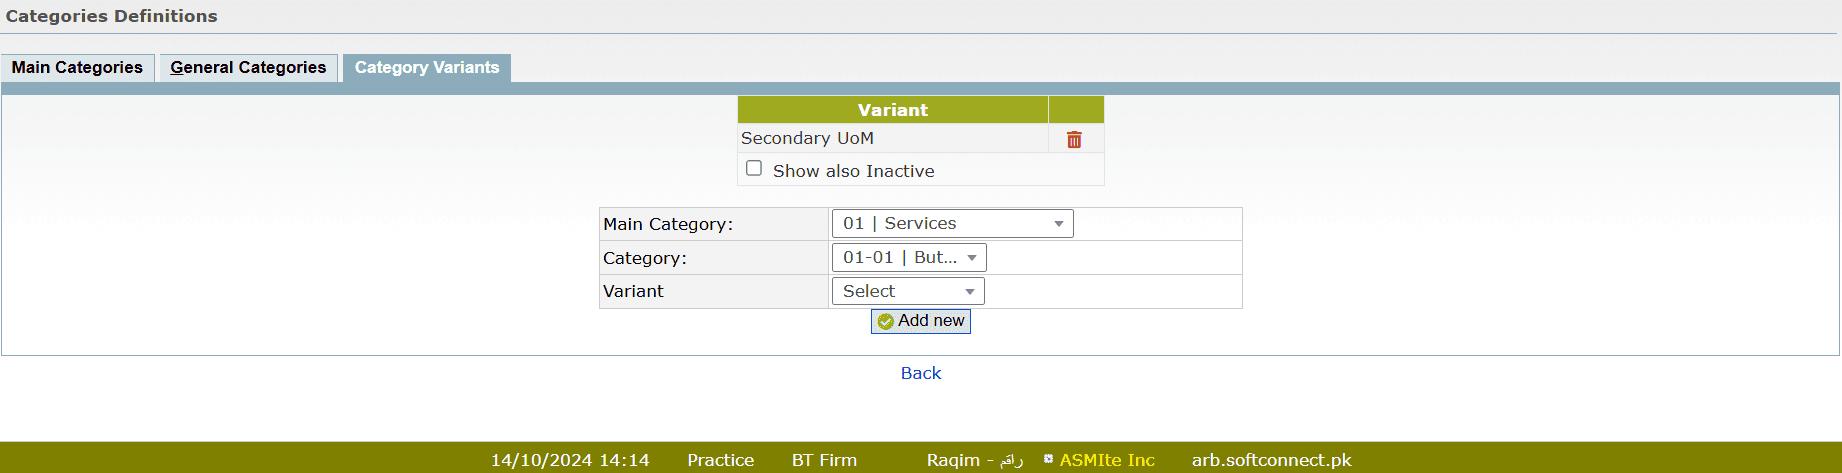Delete the Secondary UoM variant via trash icon
Viewport: 1842px width, 473px height.
(1074, 140)
